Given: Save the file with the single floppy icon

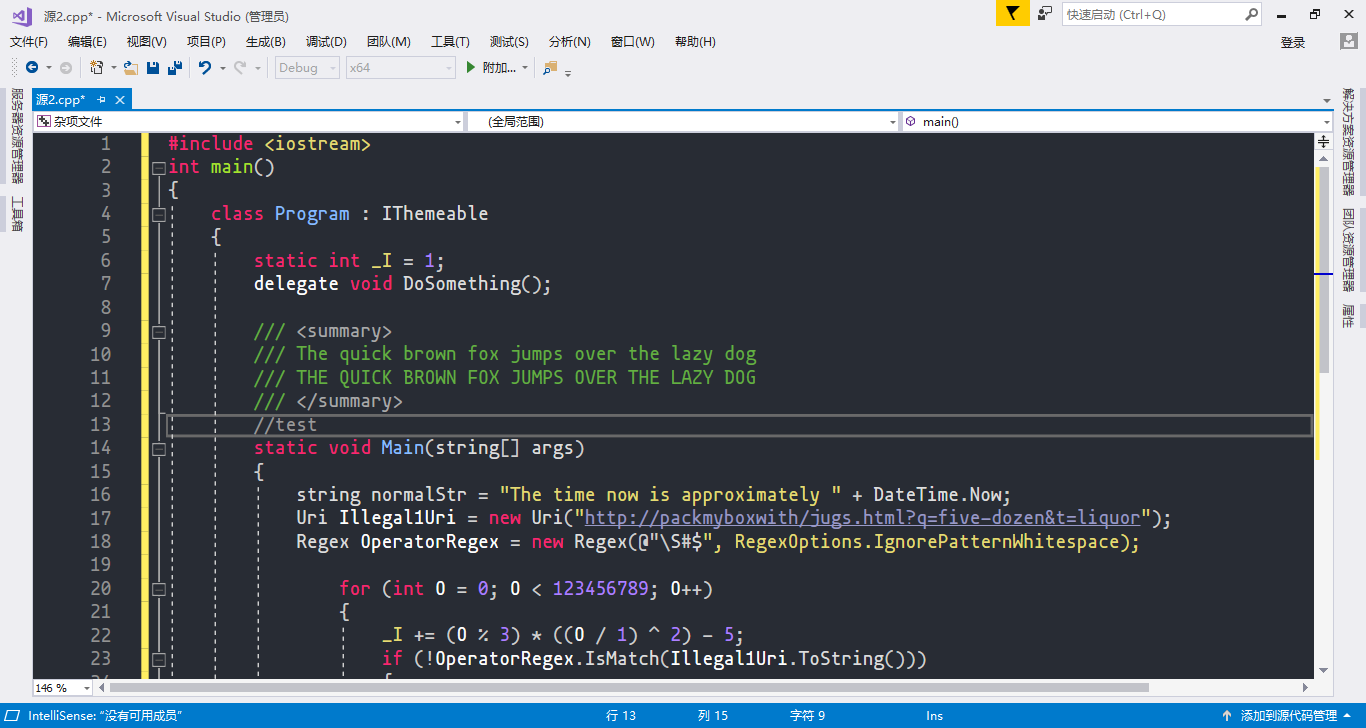Looking at the screenshot, I should (153, 68).
